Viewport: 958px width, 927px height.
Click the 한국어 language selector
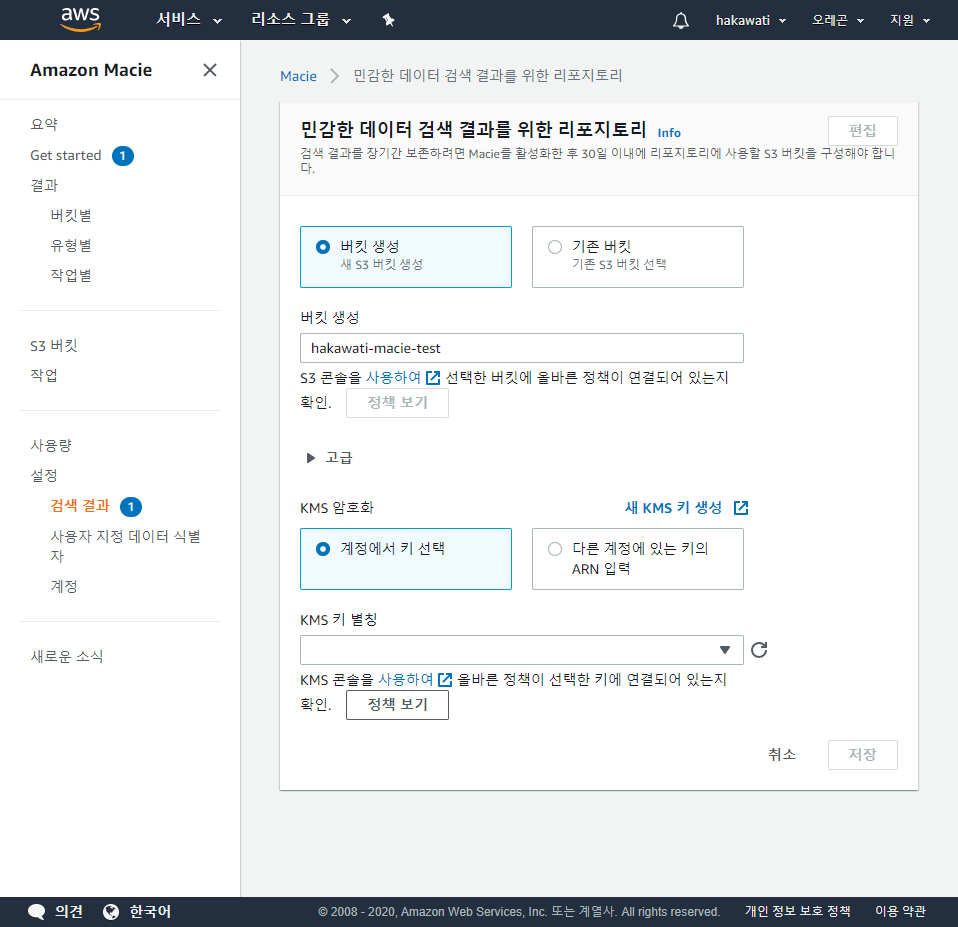coord(150,912)
